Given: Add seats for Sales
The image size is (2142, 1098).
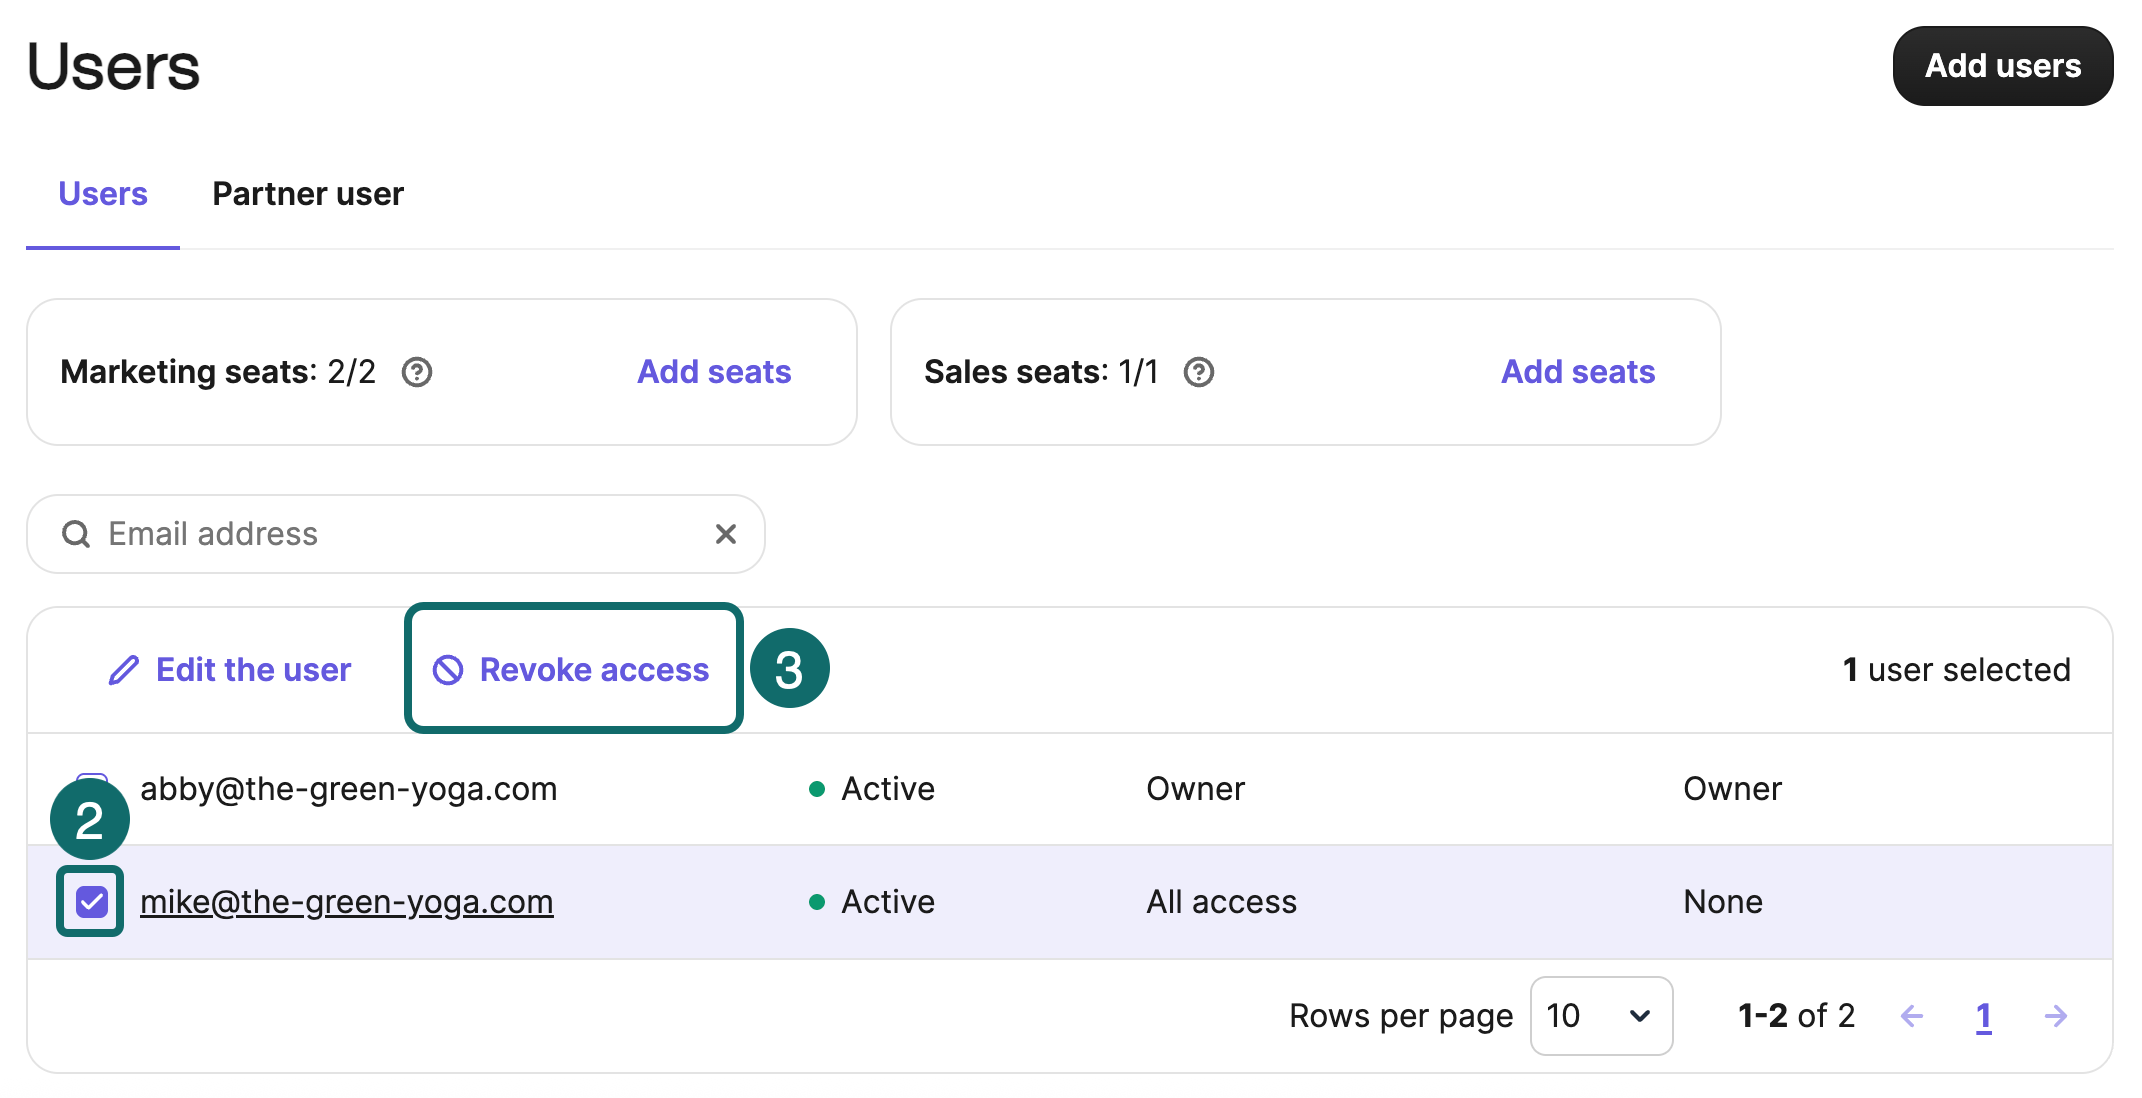Looking at the screenshot, I should (x=1578, y=372).
